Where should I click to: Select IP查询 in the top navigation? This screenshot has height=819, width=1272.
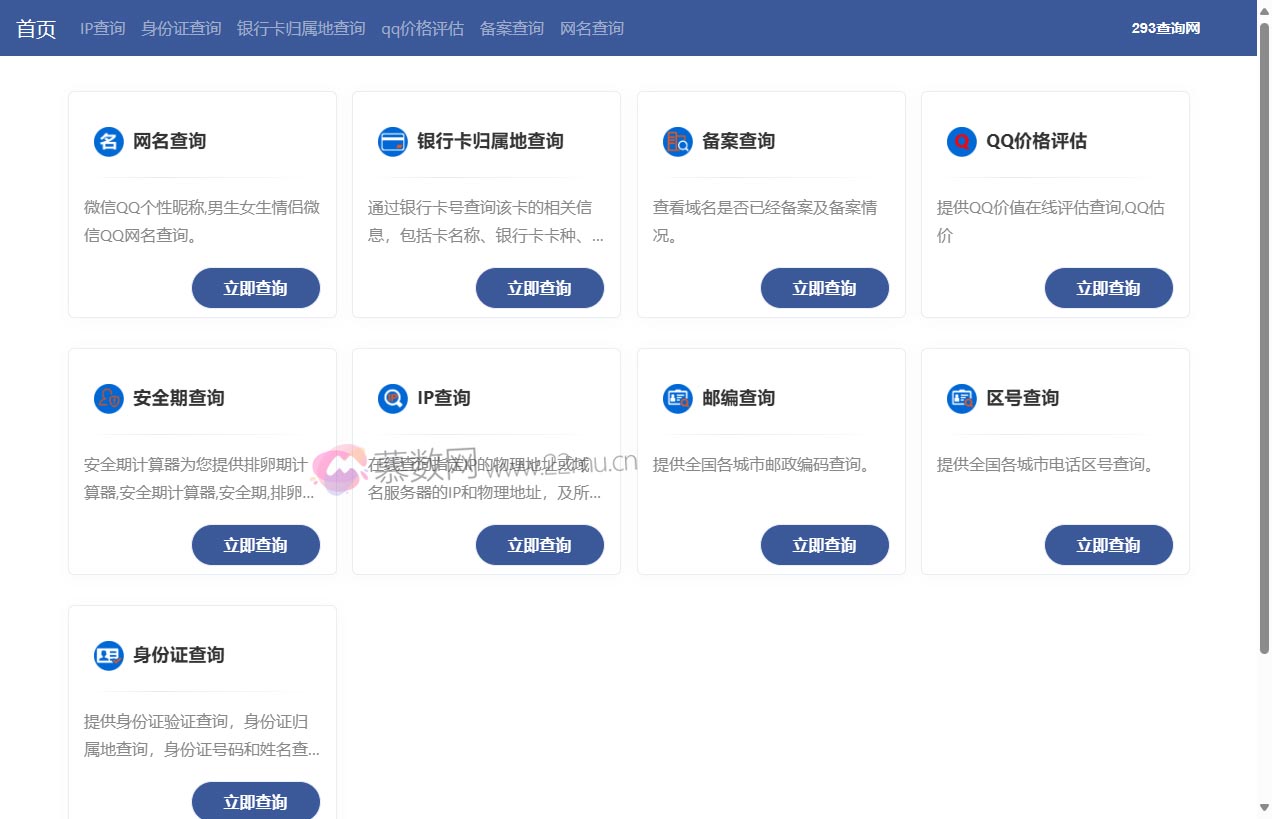coord(102,29)
